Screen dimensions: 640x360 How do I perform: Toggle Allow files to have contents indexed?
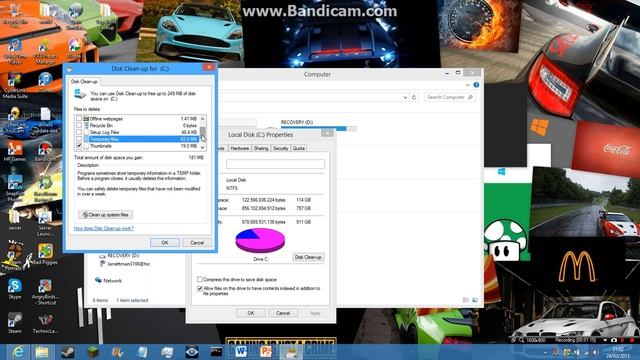pos(200,289)
